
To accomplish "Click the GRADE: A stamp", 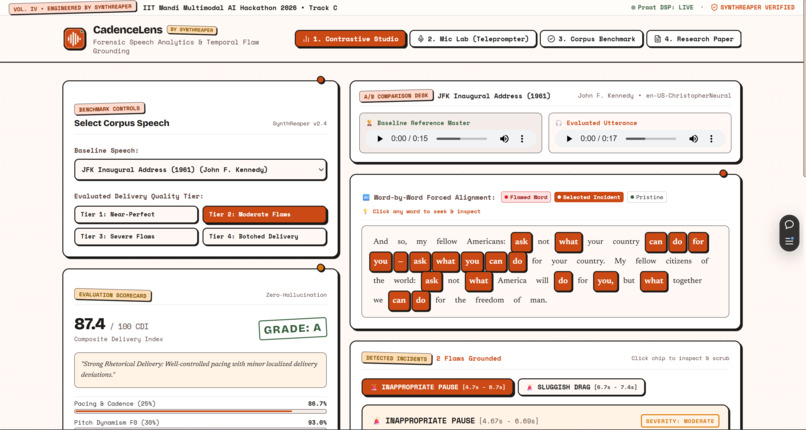I will [292, 329].
